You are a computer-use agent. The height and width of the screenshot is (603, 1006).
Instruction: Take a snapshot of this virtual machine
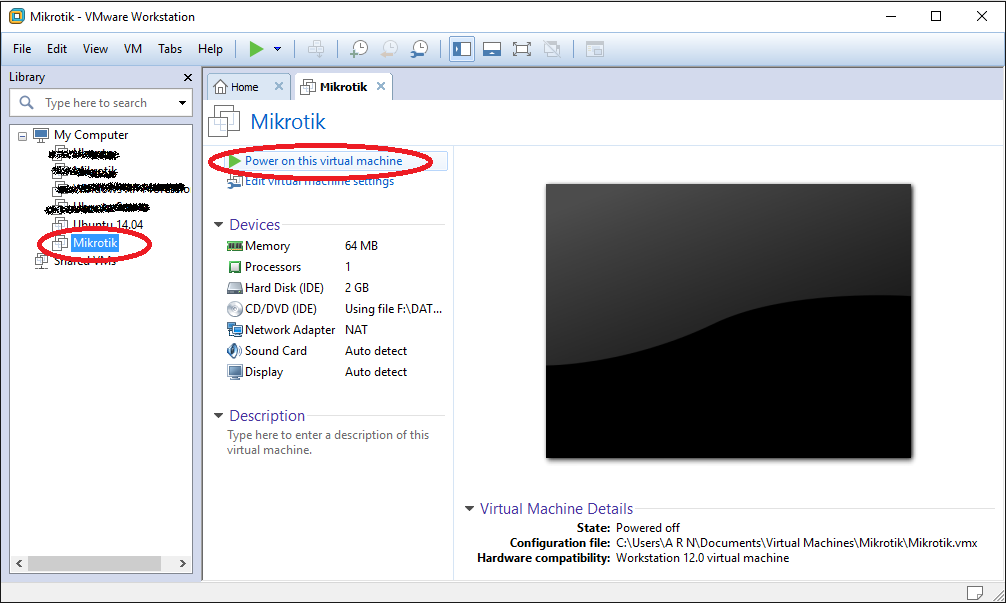pos(359,49)
